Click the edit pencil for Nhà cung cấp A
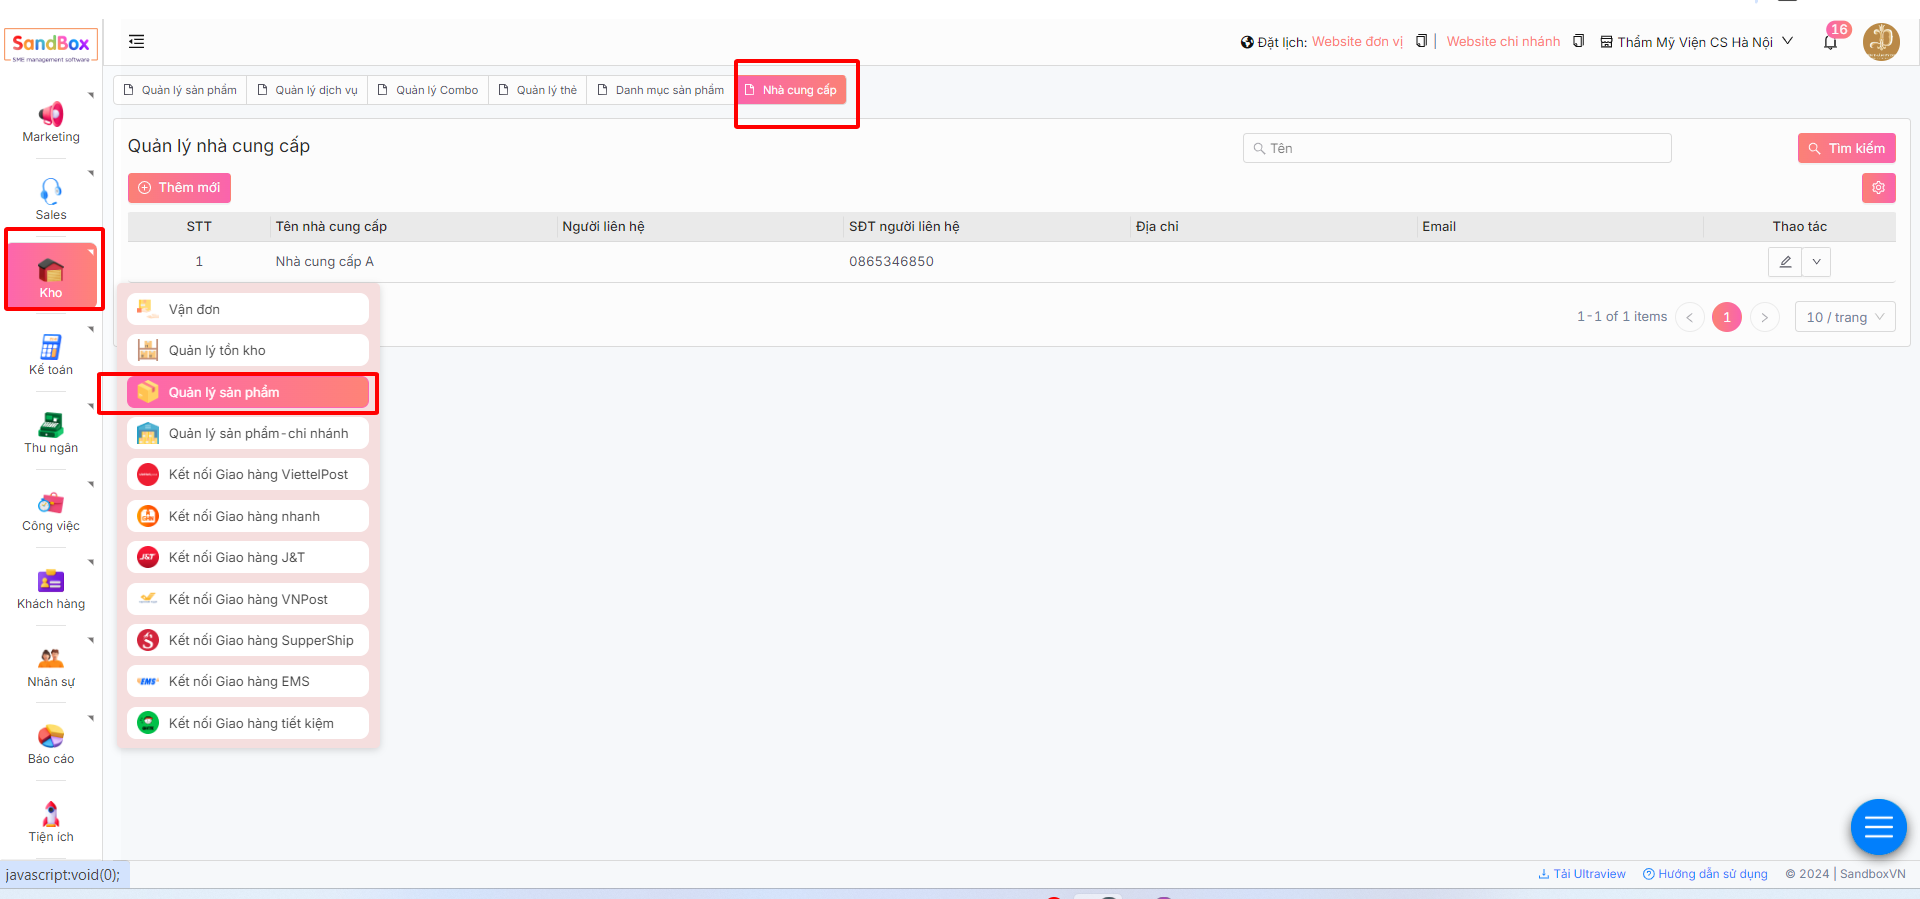 click(1785, 262)
